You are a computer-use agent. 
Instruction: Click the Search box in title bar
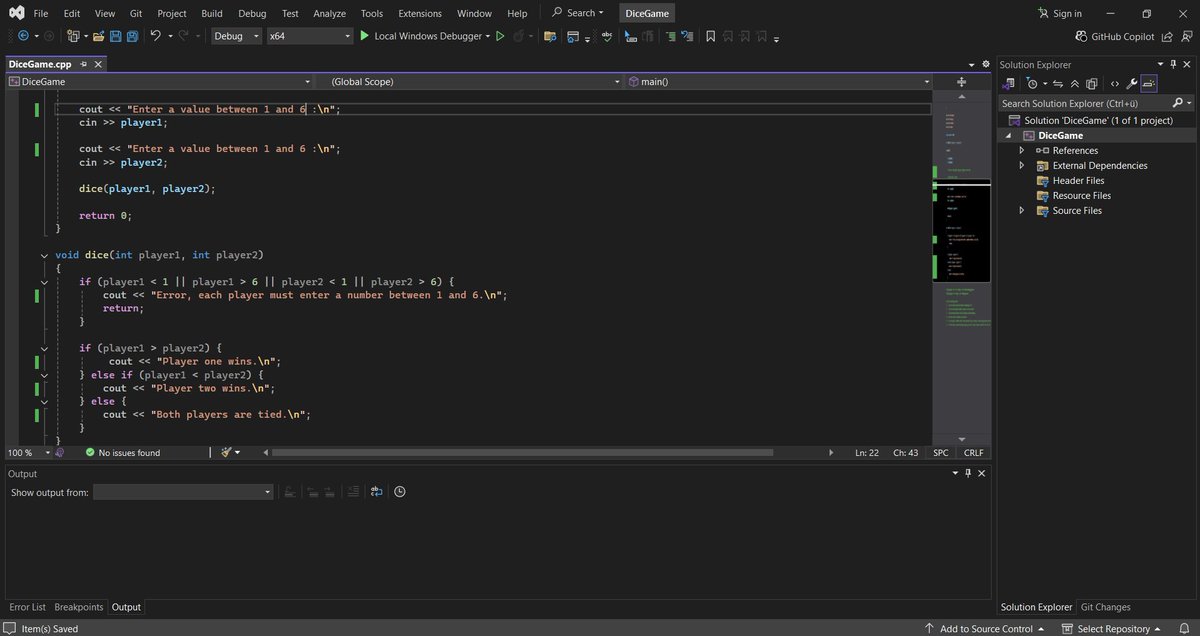578,13
